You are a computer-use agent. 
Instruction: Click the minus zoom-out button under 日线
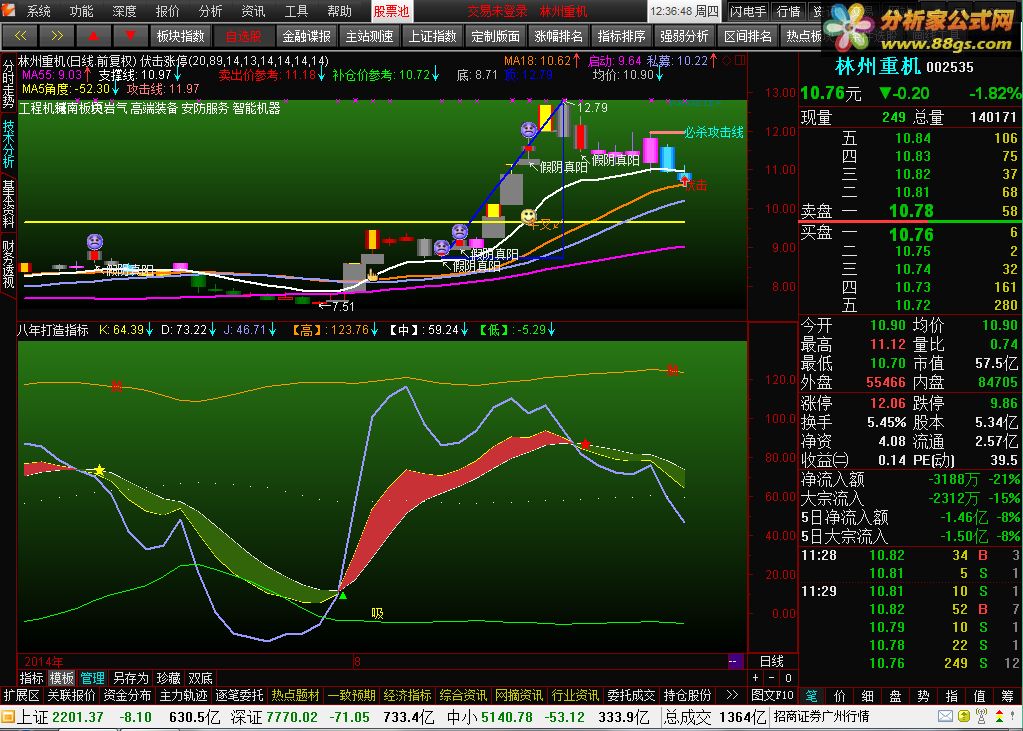772,678
